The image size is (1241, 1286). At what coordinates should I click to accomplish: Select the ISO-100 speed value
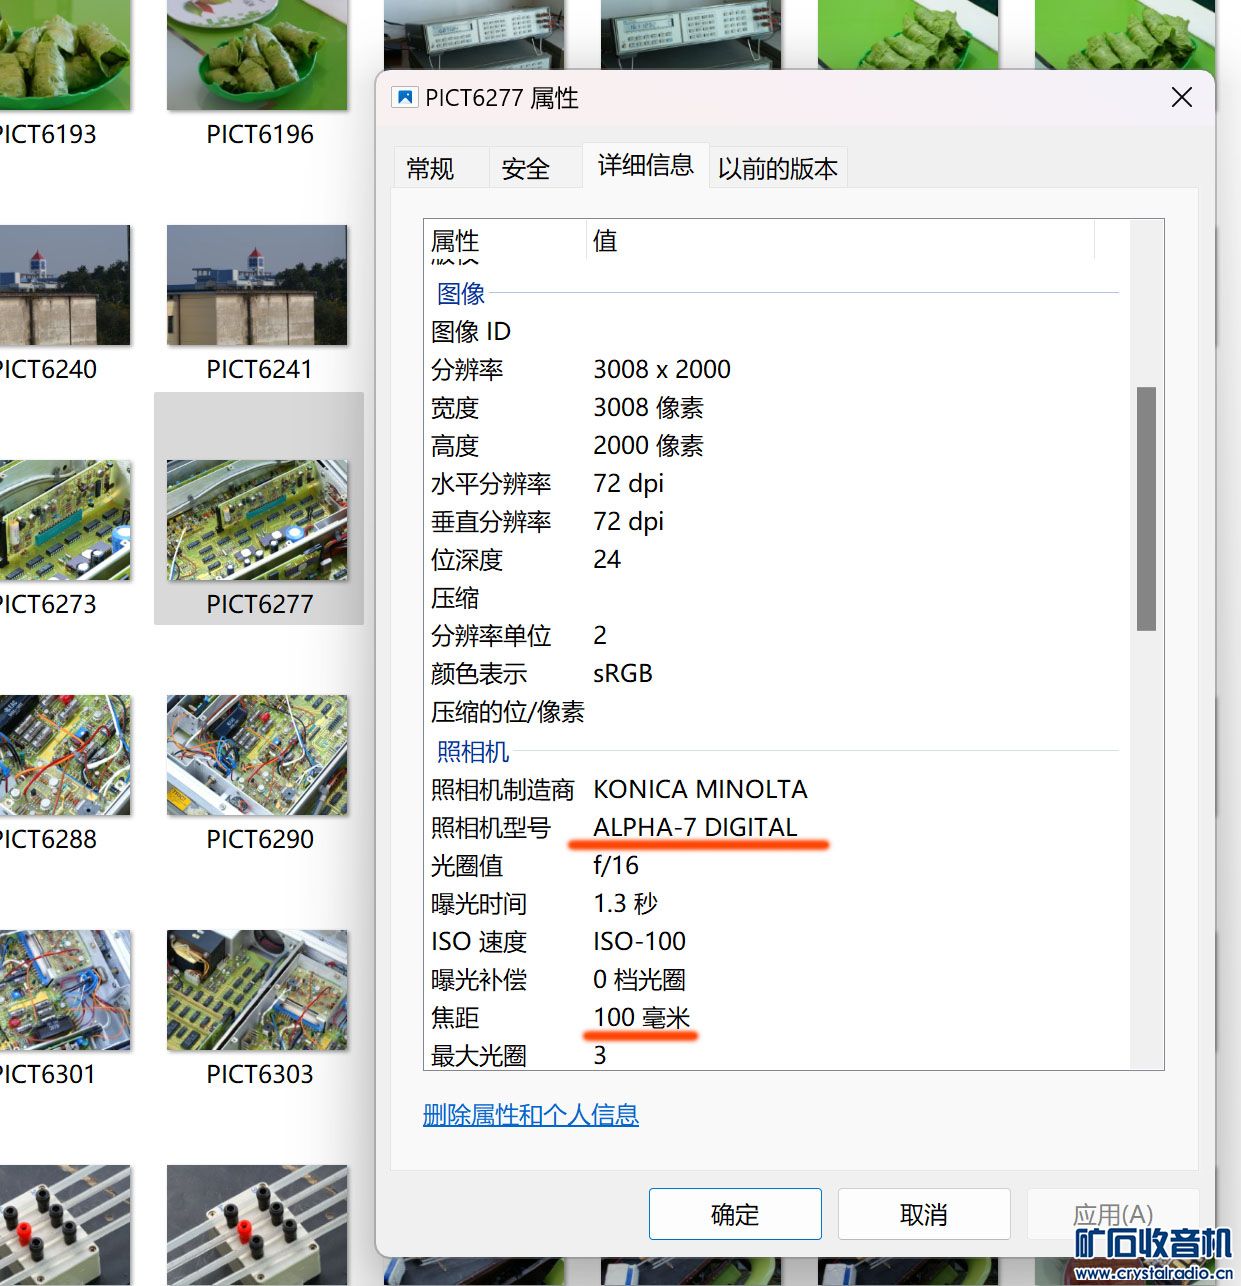point(639,941)
